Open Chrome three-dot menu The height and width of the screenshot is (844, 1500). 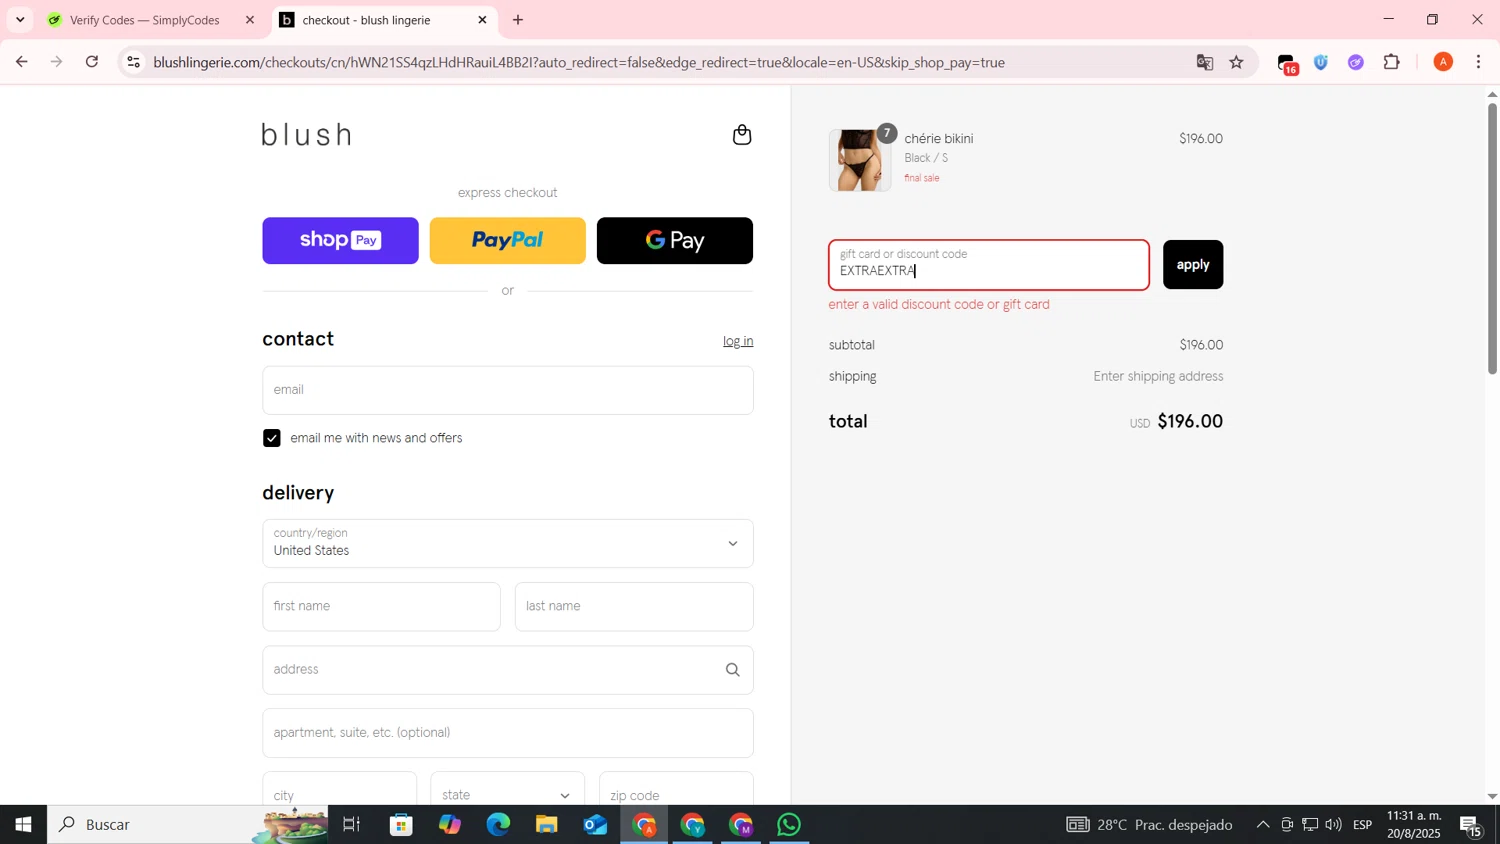pos(1479,62)
